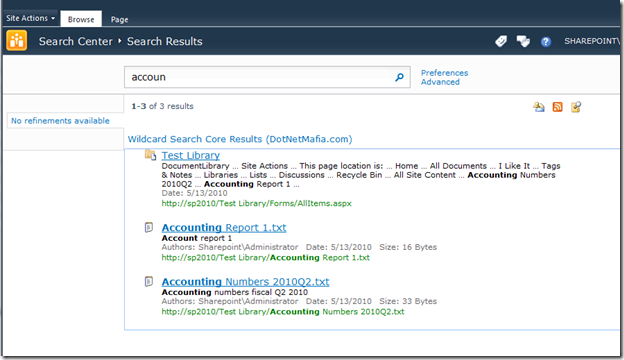Screen dimensions: 624x360
Task: Click the Accounting numbers fiscal Q2 2010 summary
Action: pos(234,292)
